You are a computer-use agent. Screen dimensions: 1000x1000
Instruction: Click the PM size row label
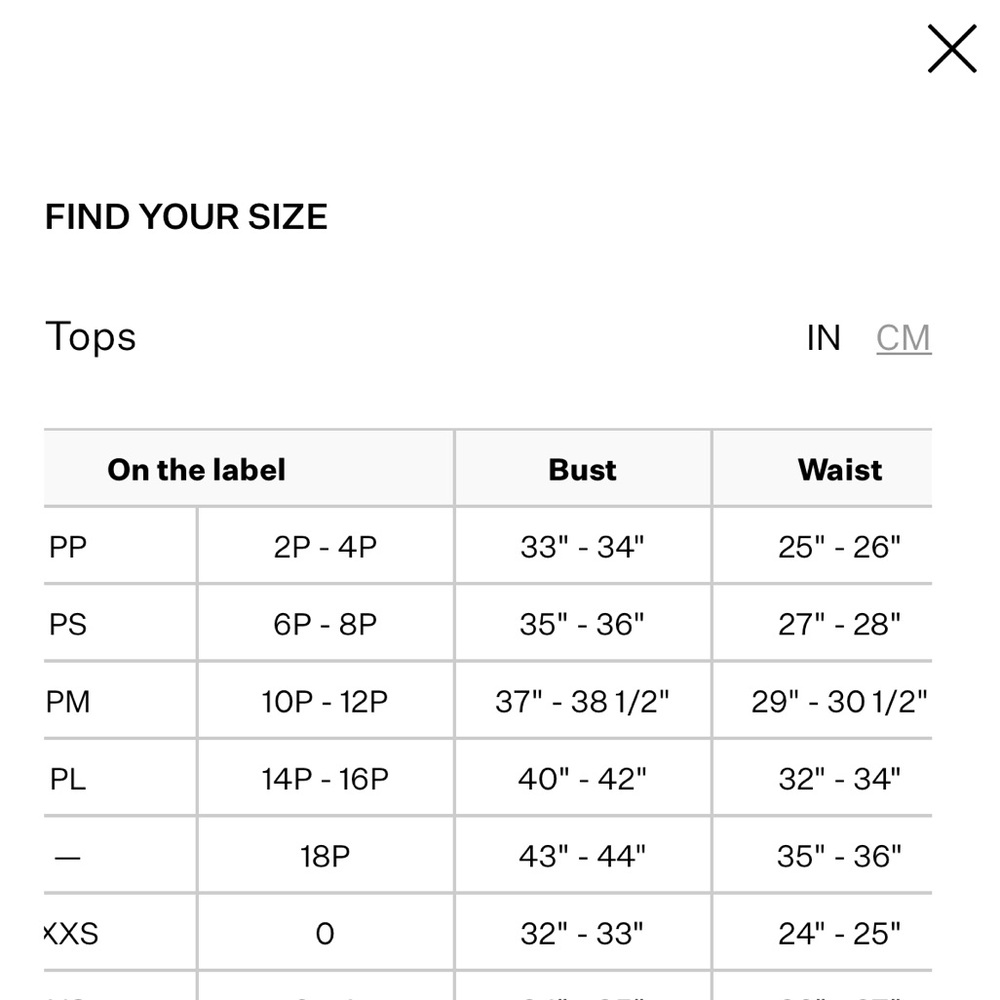(x=70, y=700)
